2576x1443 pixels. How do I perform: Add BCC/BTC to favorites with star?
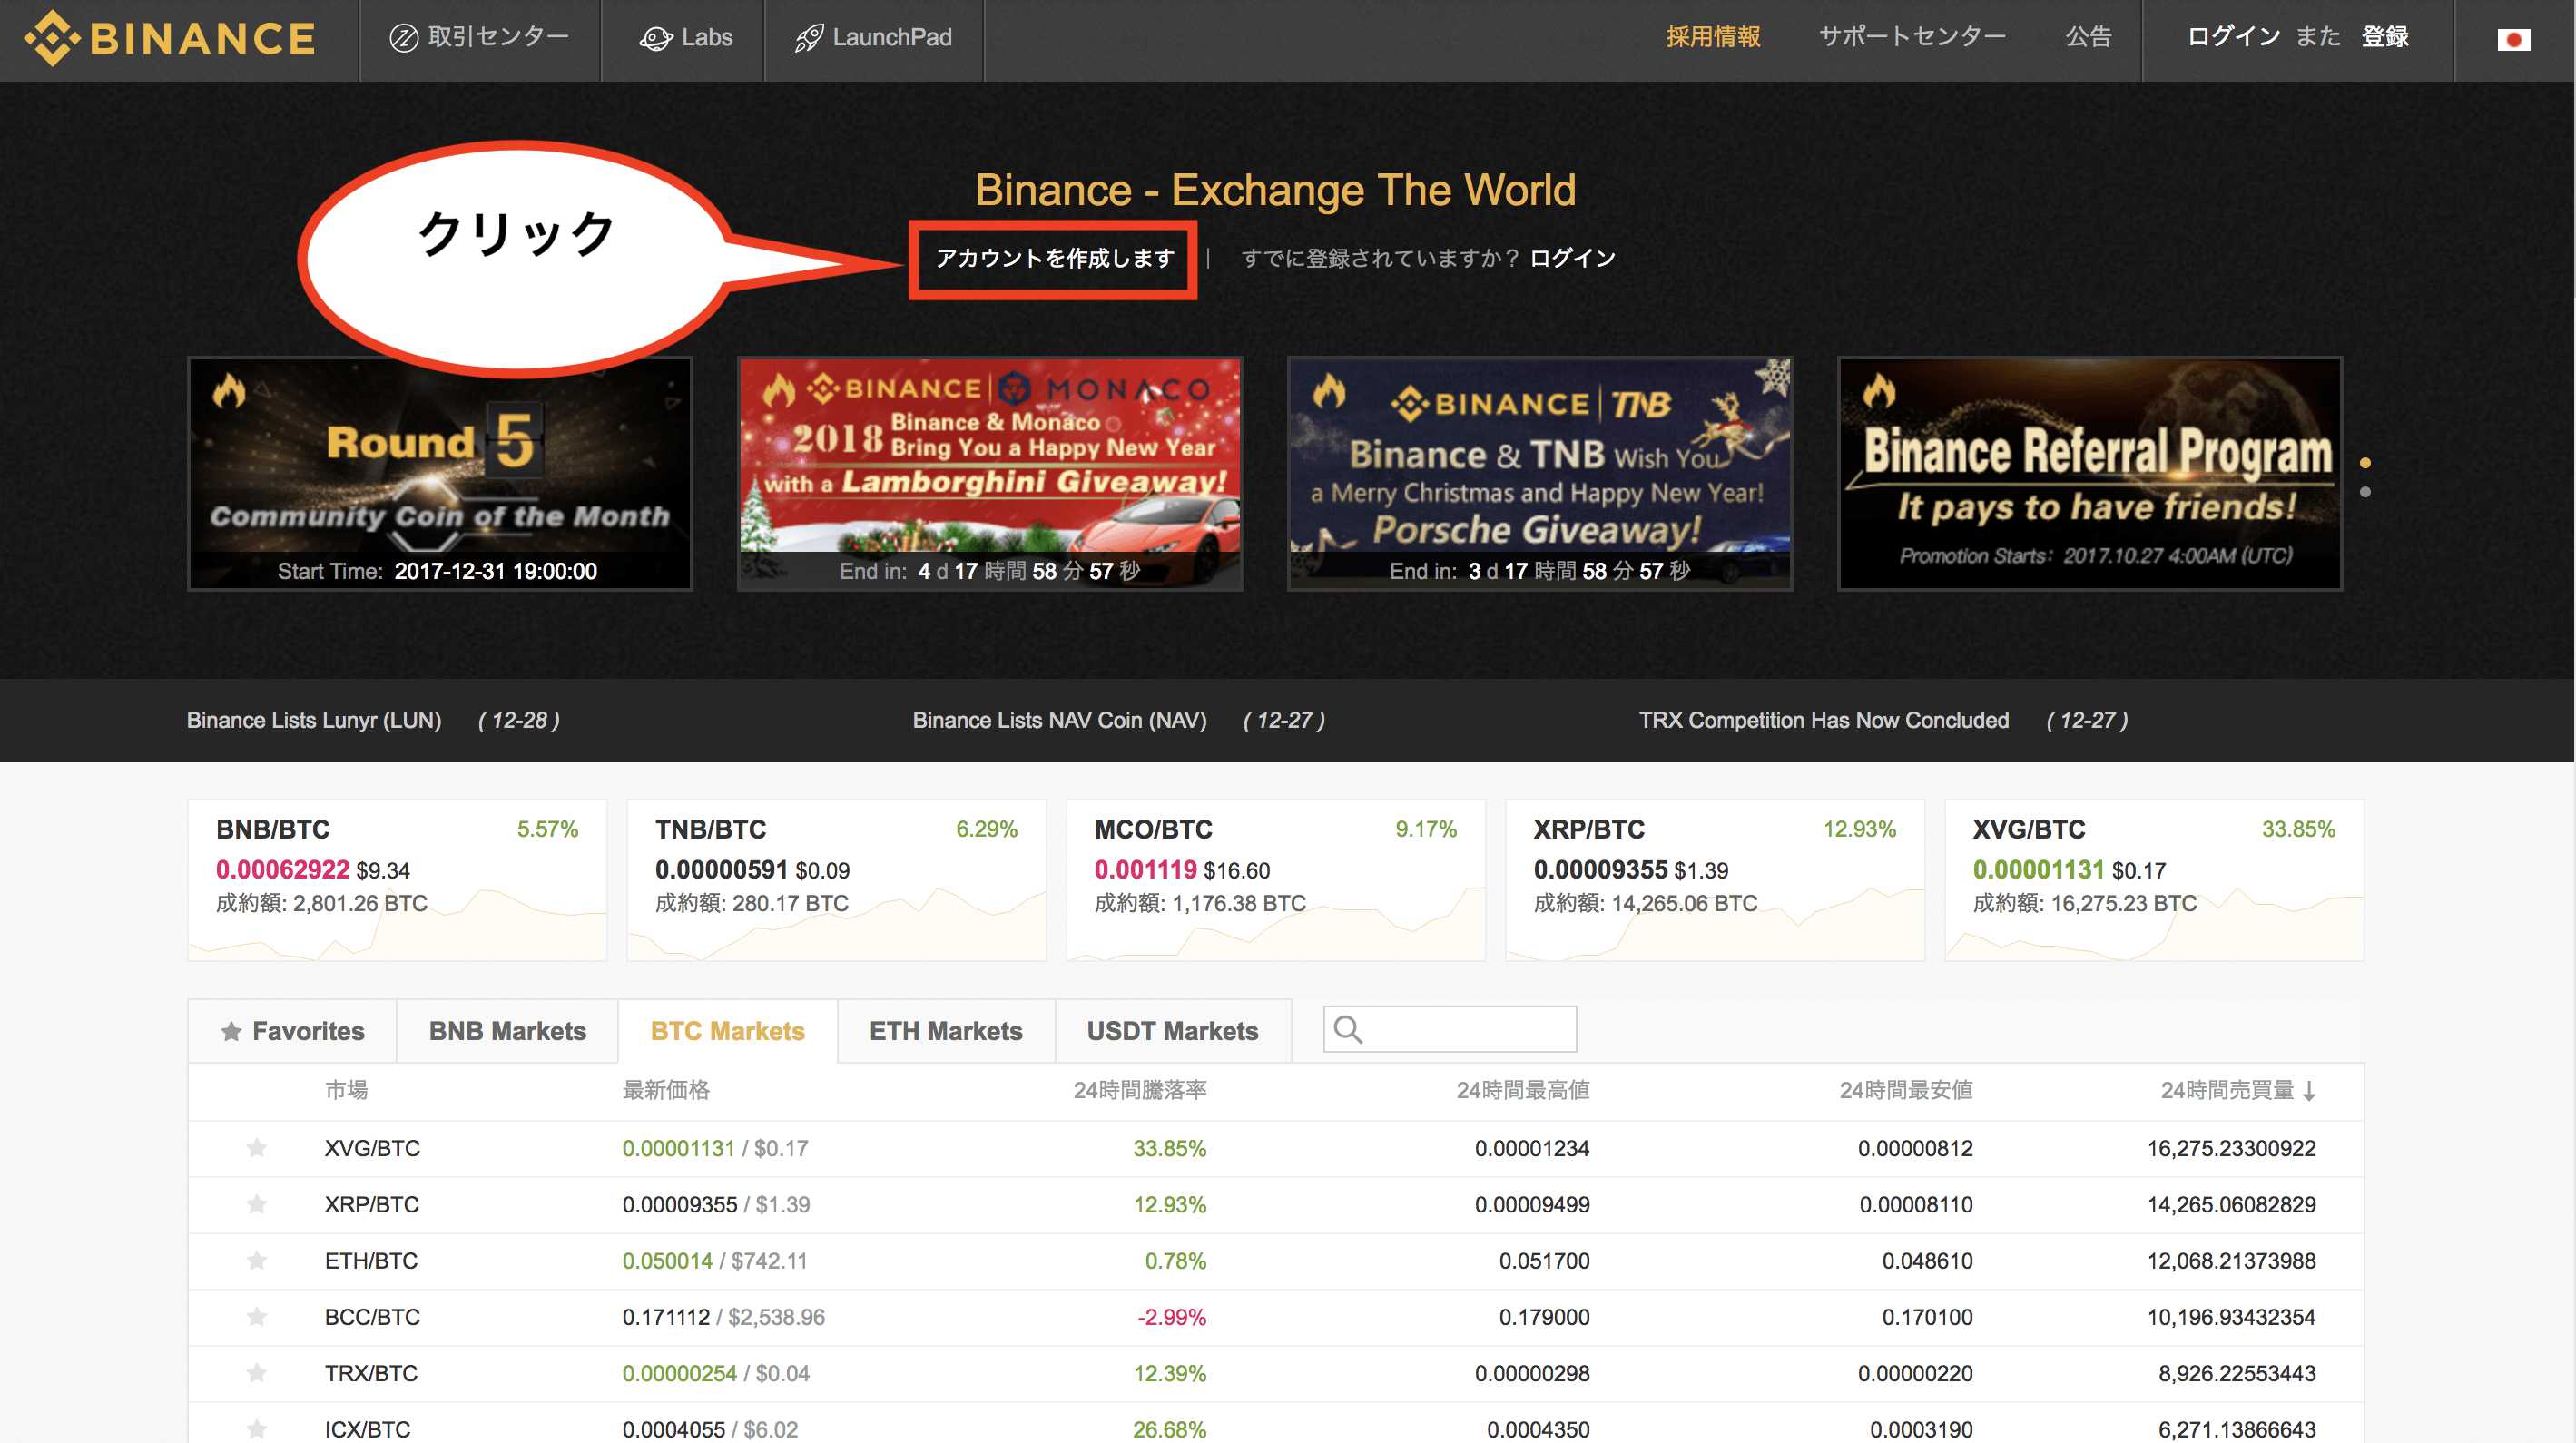pyautogui.click(x=257, y=1316)
